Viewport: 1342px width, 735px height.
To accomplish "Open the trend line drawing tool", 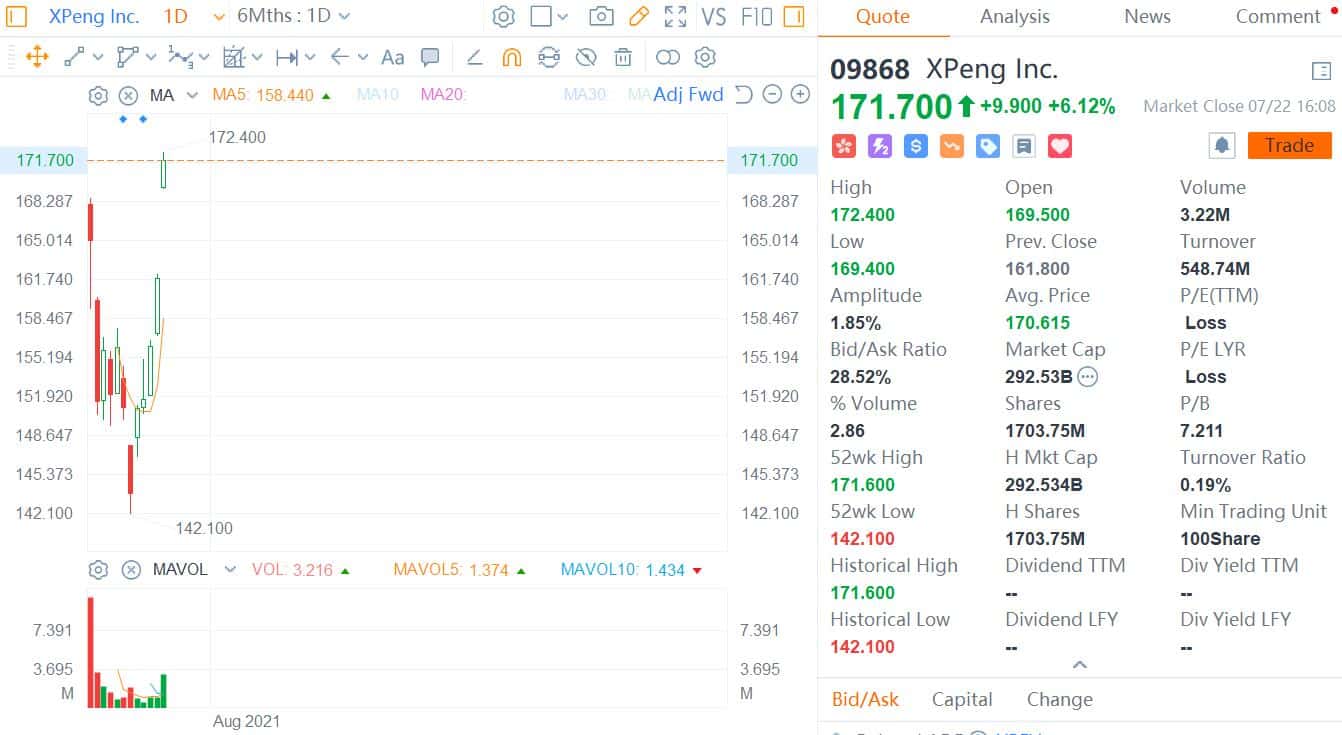I will pos(76,57).
